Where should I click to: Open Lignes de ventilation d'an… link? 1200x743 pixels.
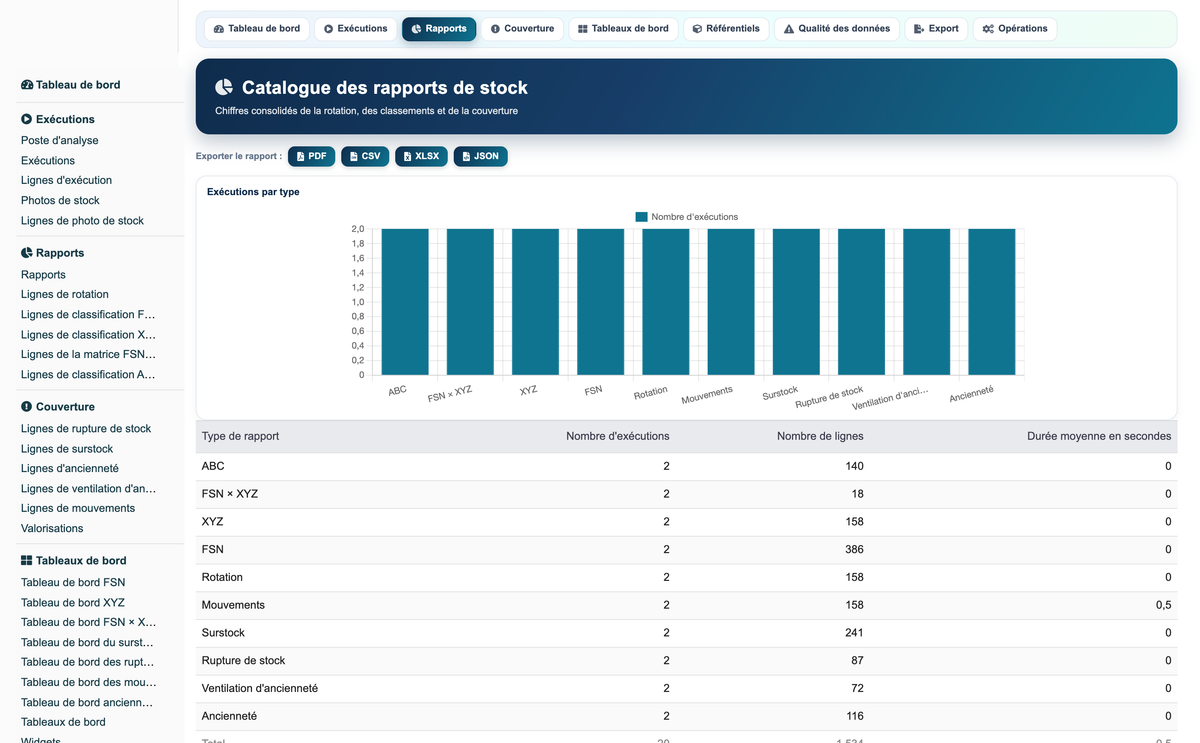(88, 489)
